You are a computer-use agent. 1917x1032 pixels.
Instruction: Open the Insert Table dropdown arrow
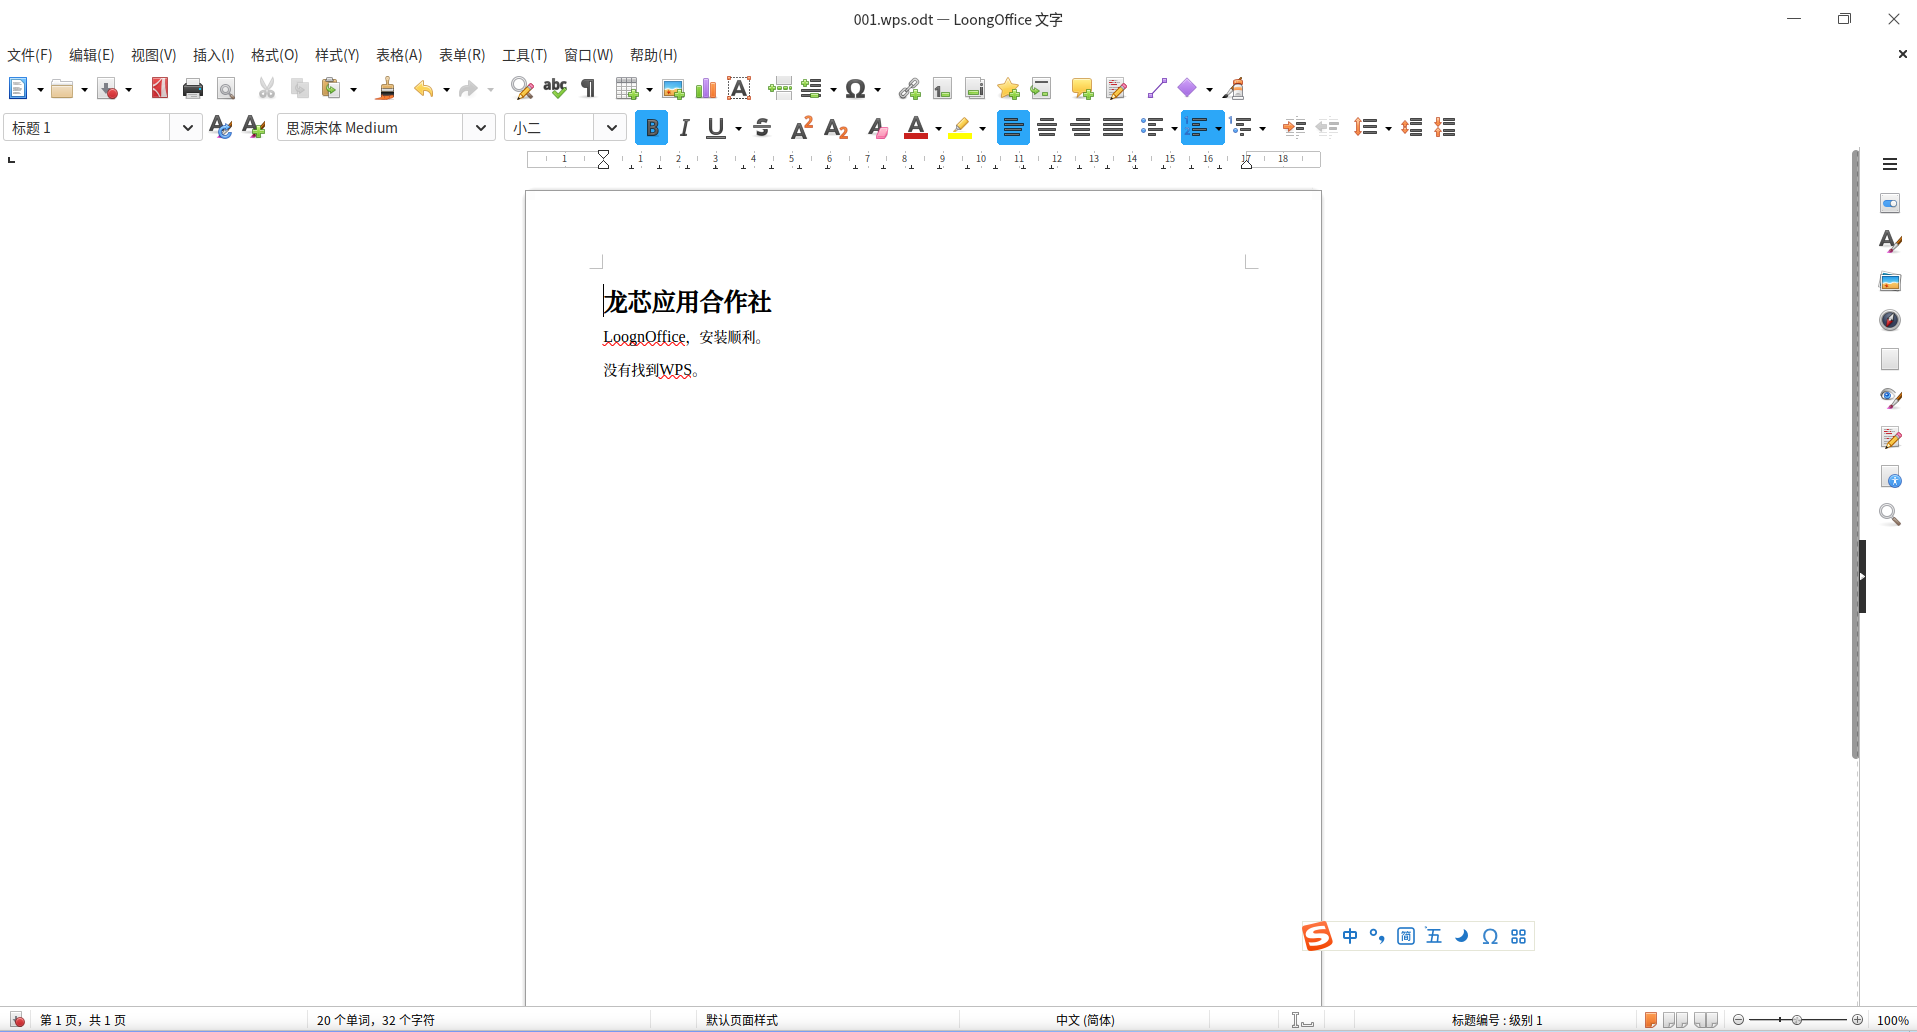tap(649, 90)
